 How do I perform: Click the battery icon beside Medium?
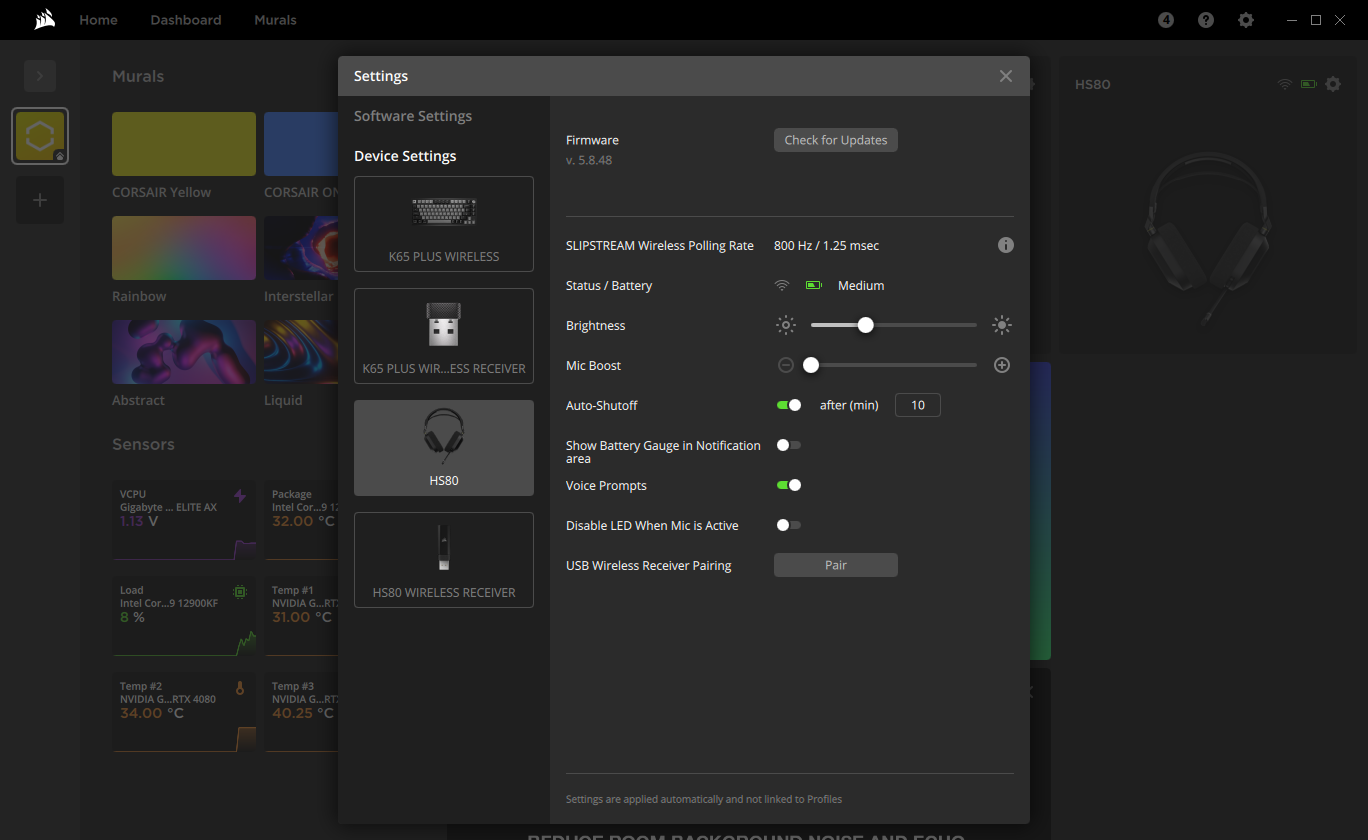coord(814,285)
